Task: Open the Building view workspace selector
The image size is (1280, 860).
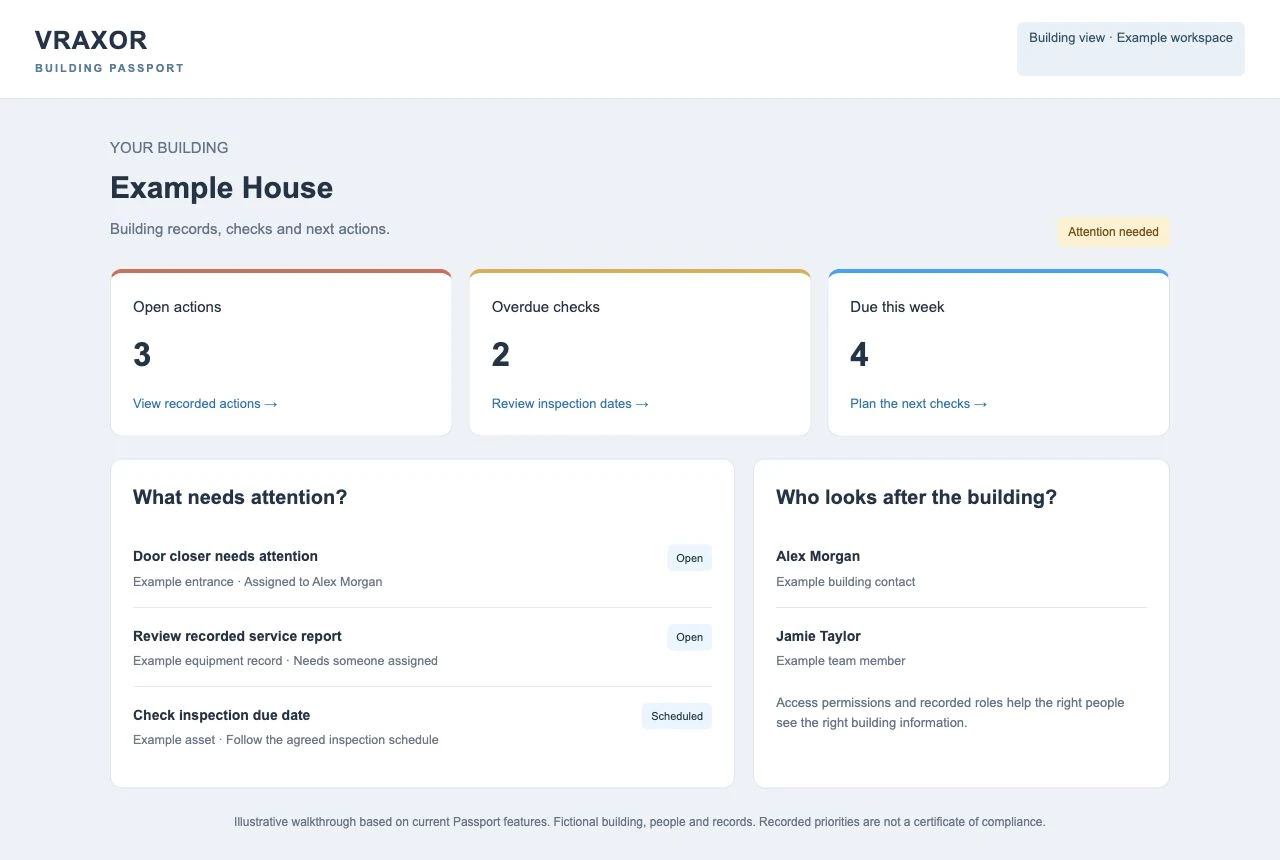Action: tap(1131, 49)
